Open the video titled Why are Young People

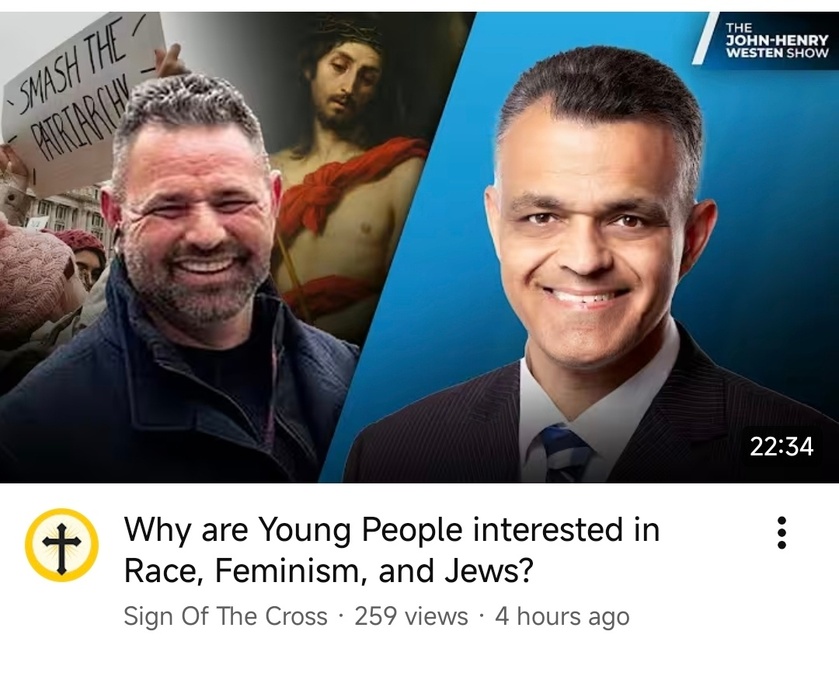tap(392, 550)
